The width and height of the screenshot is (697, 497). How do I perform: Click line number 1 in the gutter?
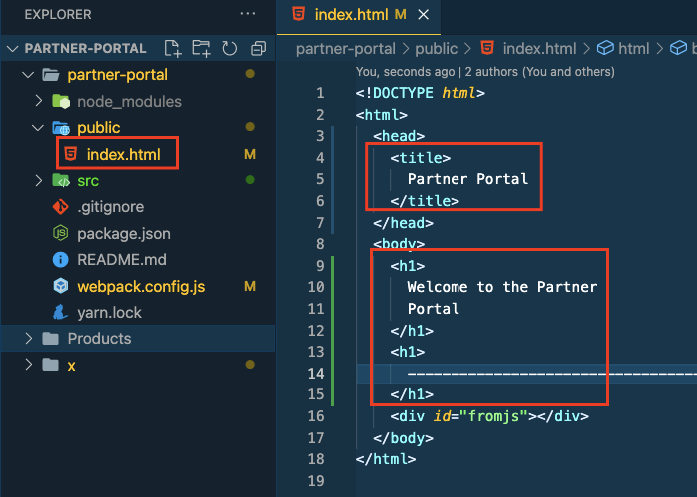(x=320, y=93)
